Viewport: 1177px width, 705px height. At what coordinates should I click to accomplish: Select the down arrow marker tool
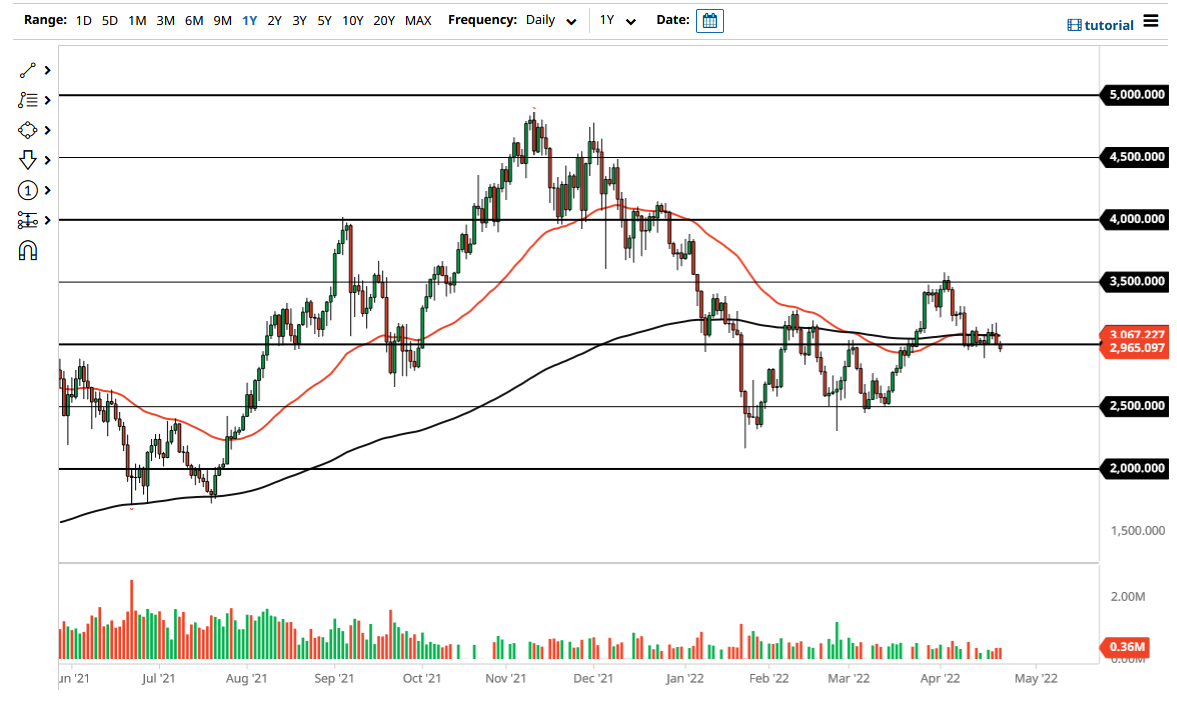(x=28, y=160)
